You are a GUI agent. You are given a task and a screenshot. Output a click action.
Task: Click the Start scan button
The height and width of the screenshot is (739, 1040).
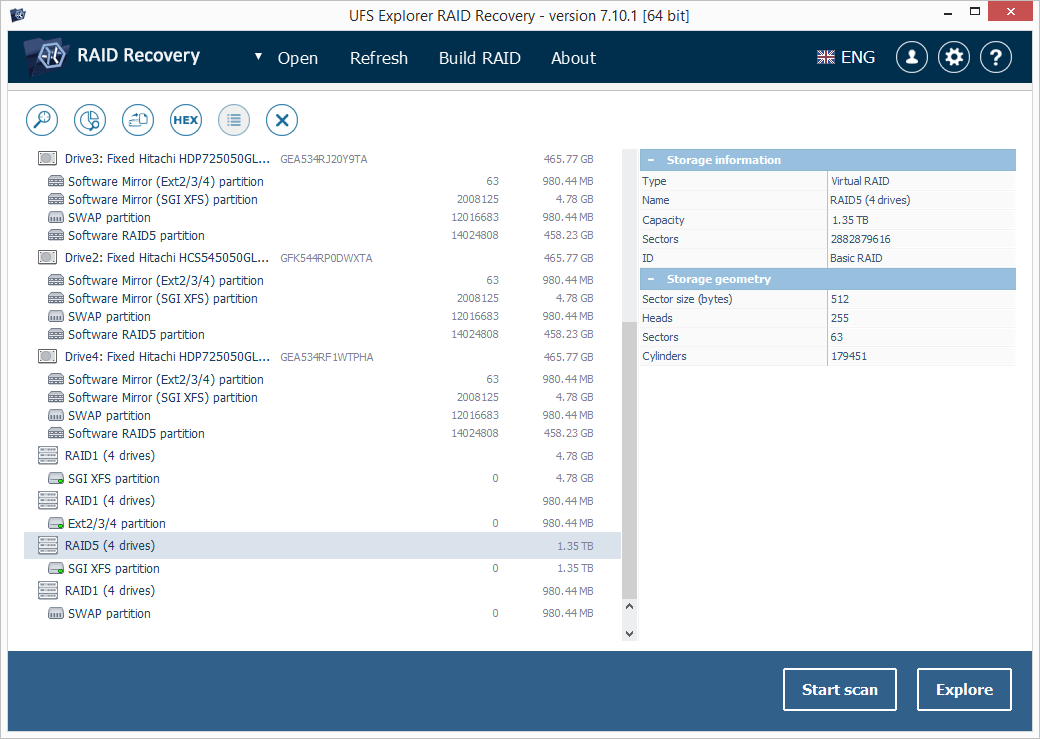pos(840,689)
